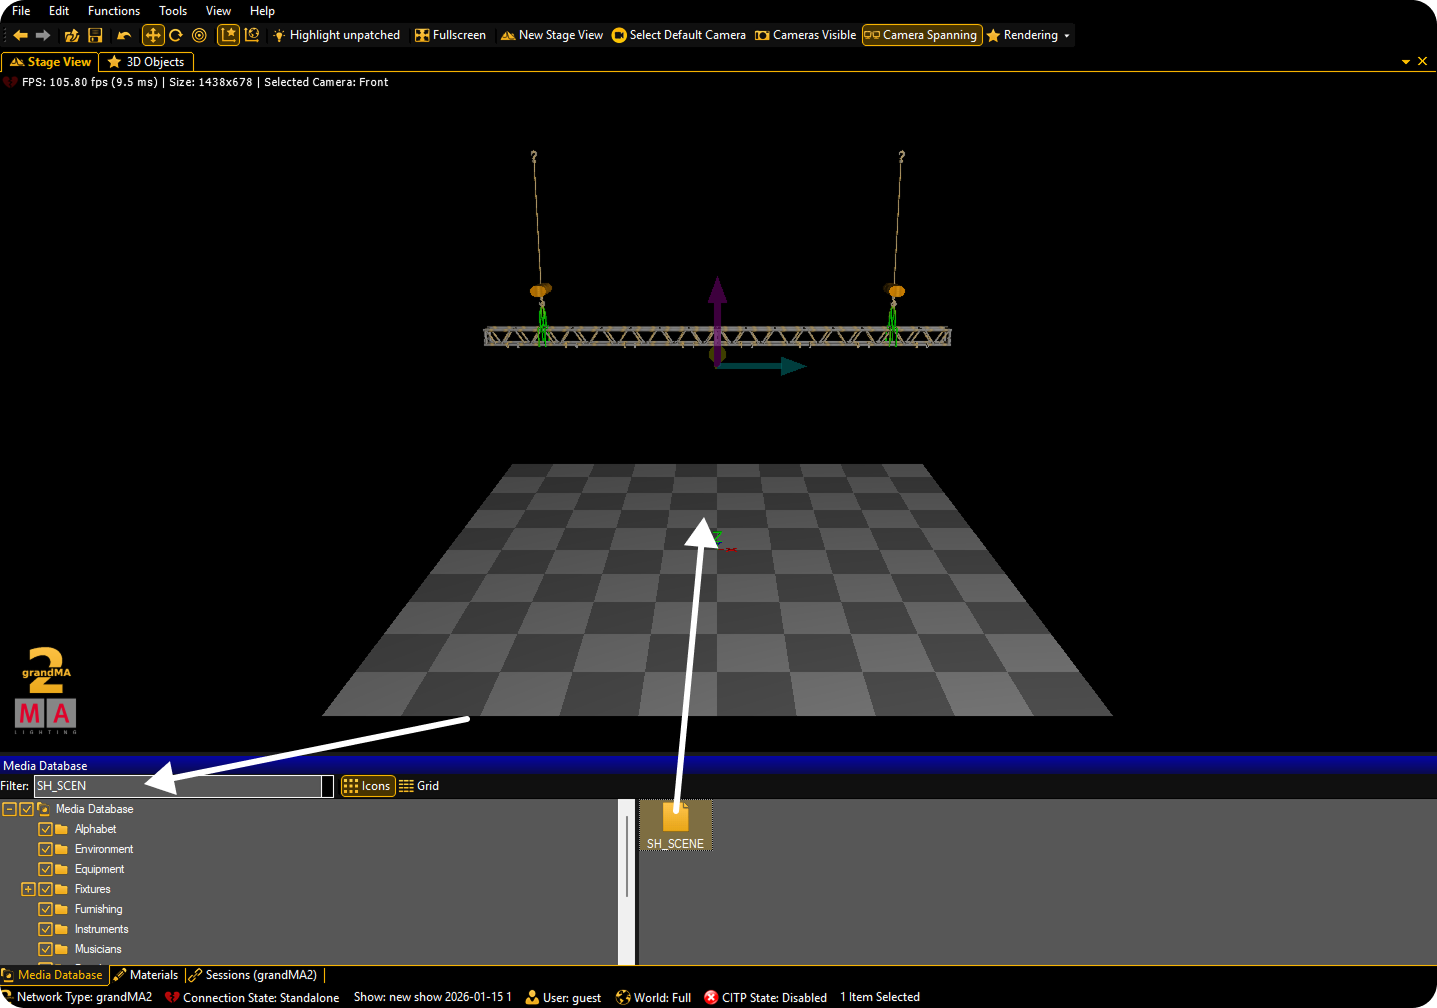Click the back arrow in toolbar
The width and height of the screenshot is (1437, 1008).
coord(20,35)
